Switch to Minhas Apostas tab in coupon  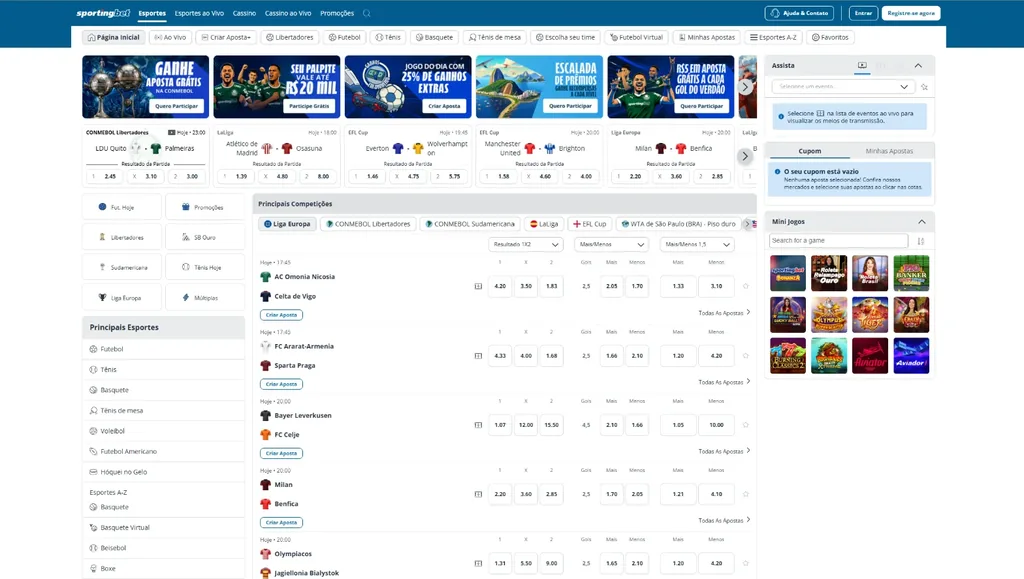889,151
